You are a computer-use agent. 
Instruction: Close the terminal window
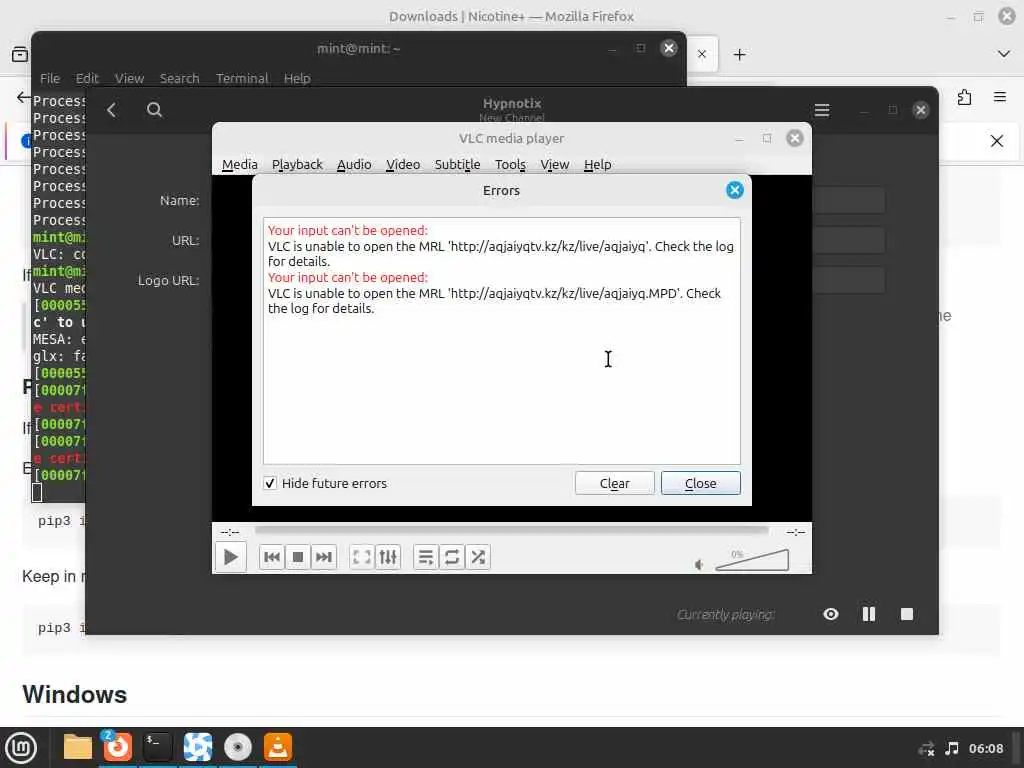coord(669,48)
